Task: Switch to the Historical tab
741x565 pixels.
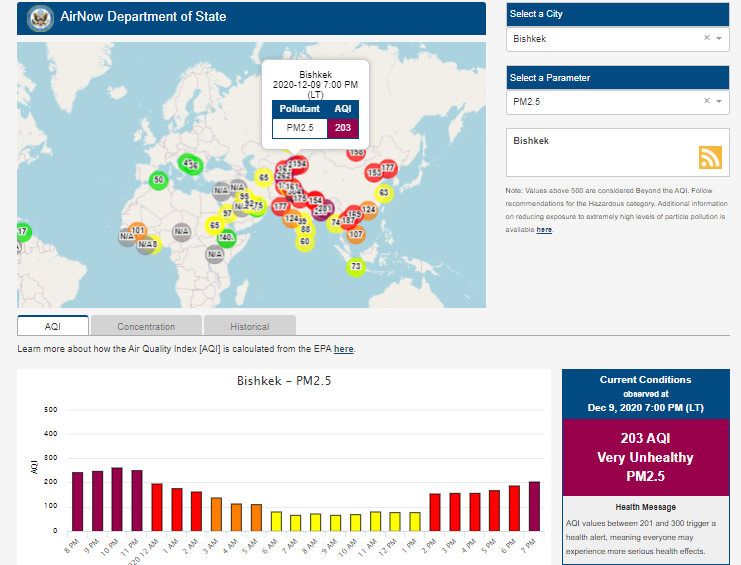Action: [x=249, y=326]
